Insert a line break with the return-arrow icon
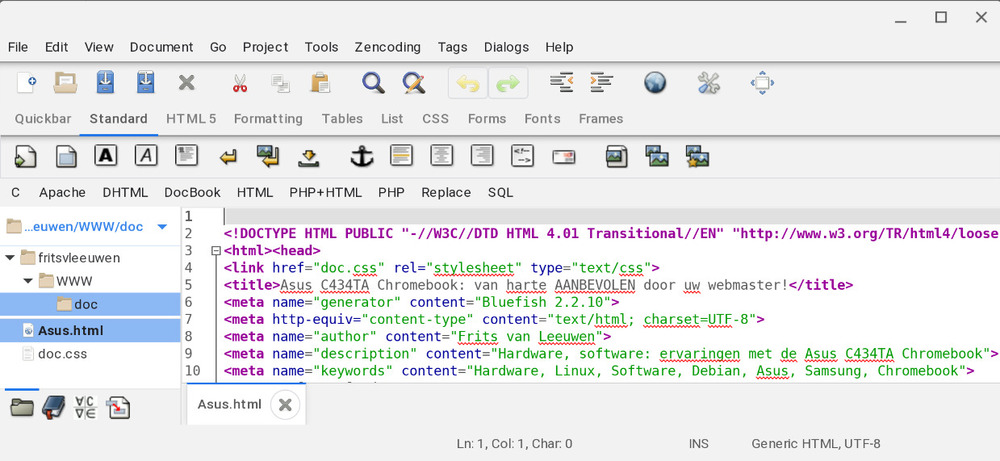The image size is (1000, 461). 228,157
